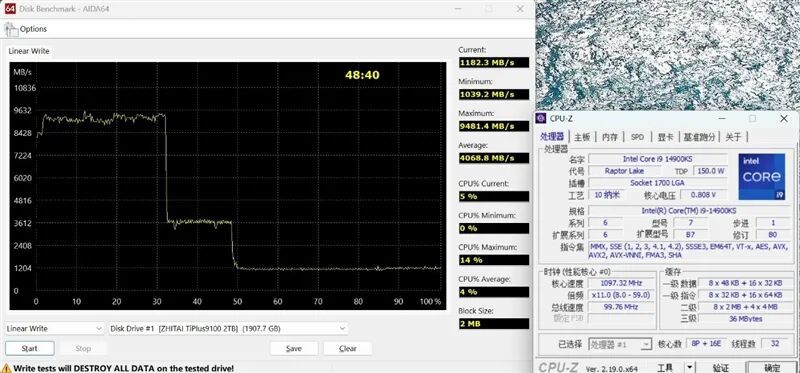Screen dimensions: 800x373
Task: Click the Current 1182.3 MB/s value
Action: tap(493, 63)
